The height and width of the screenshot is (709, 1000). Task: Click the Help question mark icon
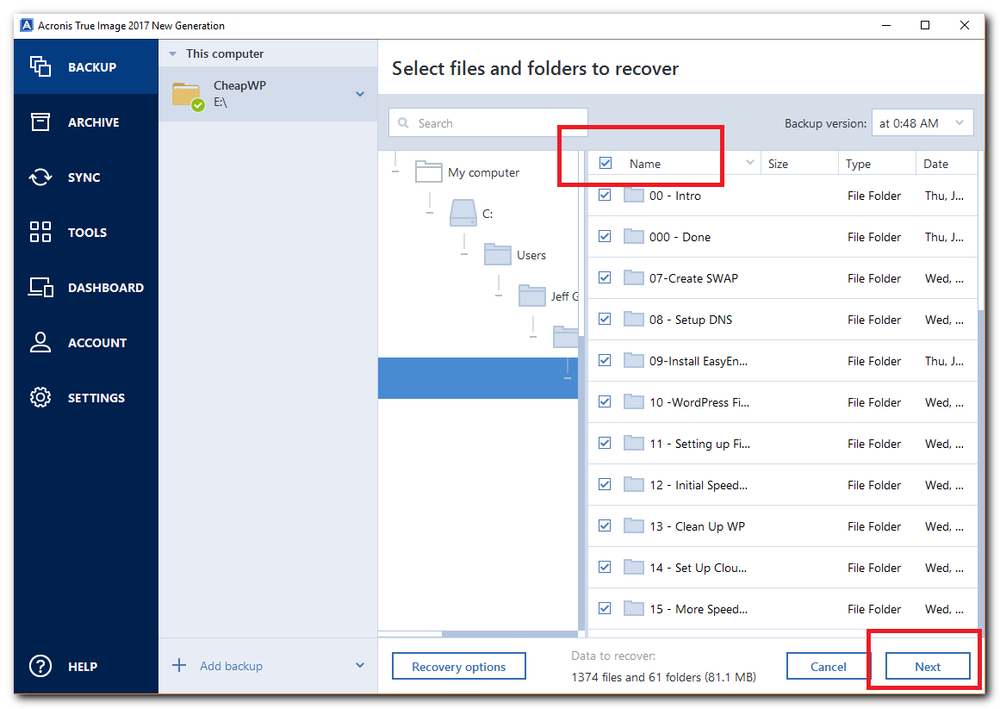pos(40,666)
